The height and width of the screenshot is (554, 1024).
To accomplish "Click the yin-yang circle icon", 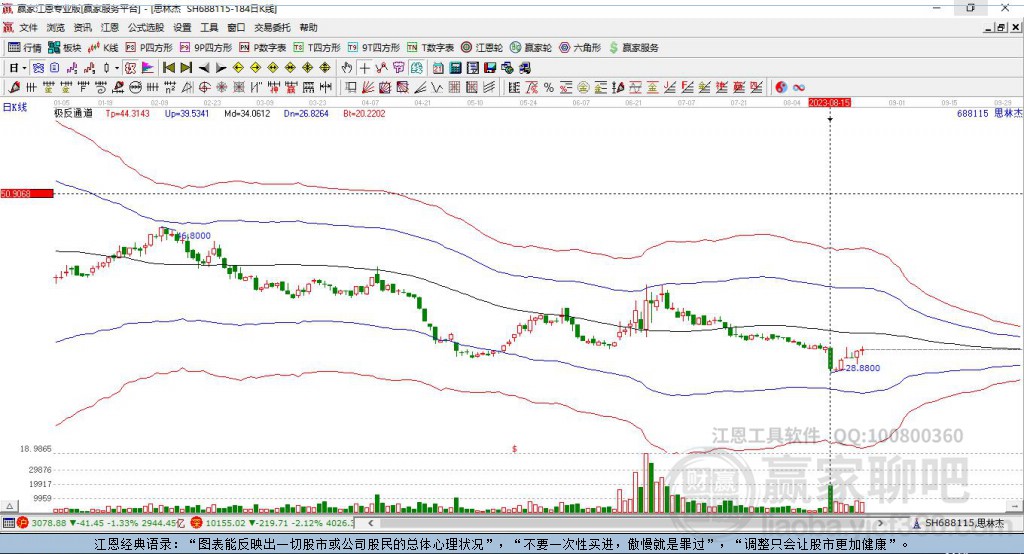I will (x=781, y=88).
